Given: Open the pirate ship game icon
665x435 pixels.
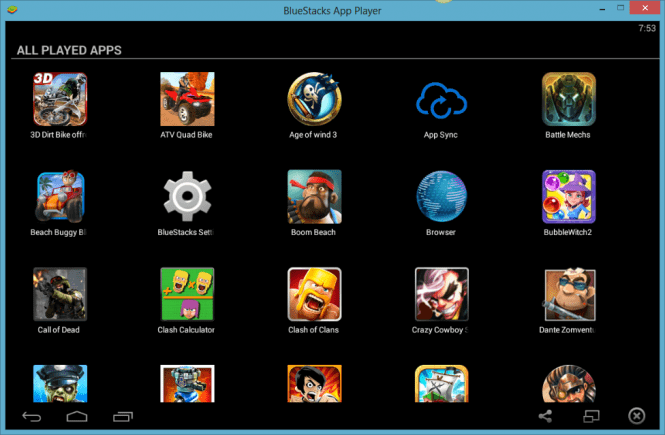Looking at the screenshot, I should 441,384.
